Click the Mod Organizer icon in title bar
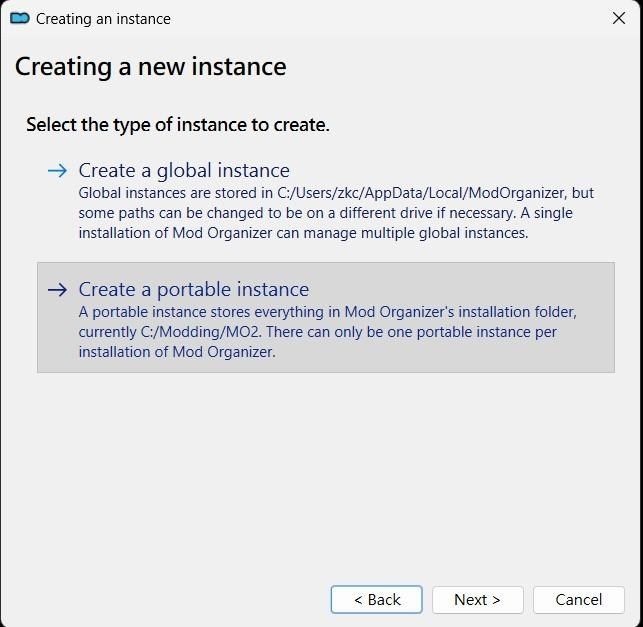The image size is (643, 627). [19, 18]
